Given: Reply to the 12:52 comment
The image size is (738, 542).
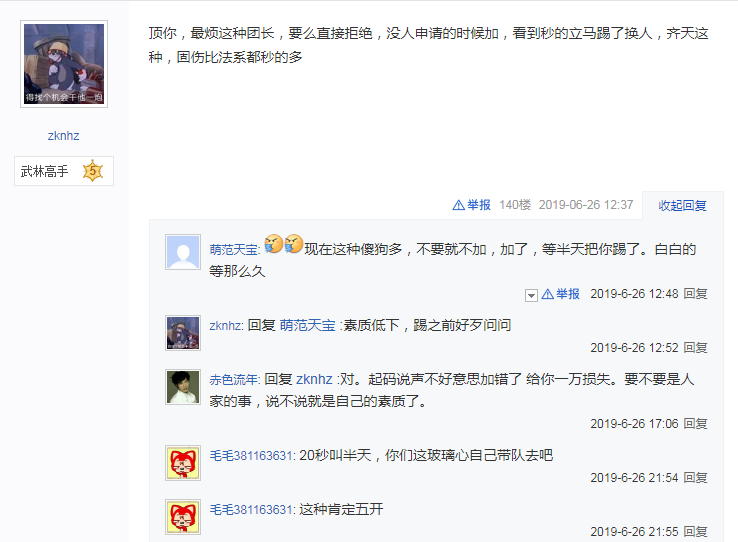Looking at the screenshot, I should click(696, 348).
